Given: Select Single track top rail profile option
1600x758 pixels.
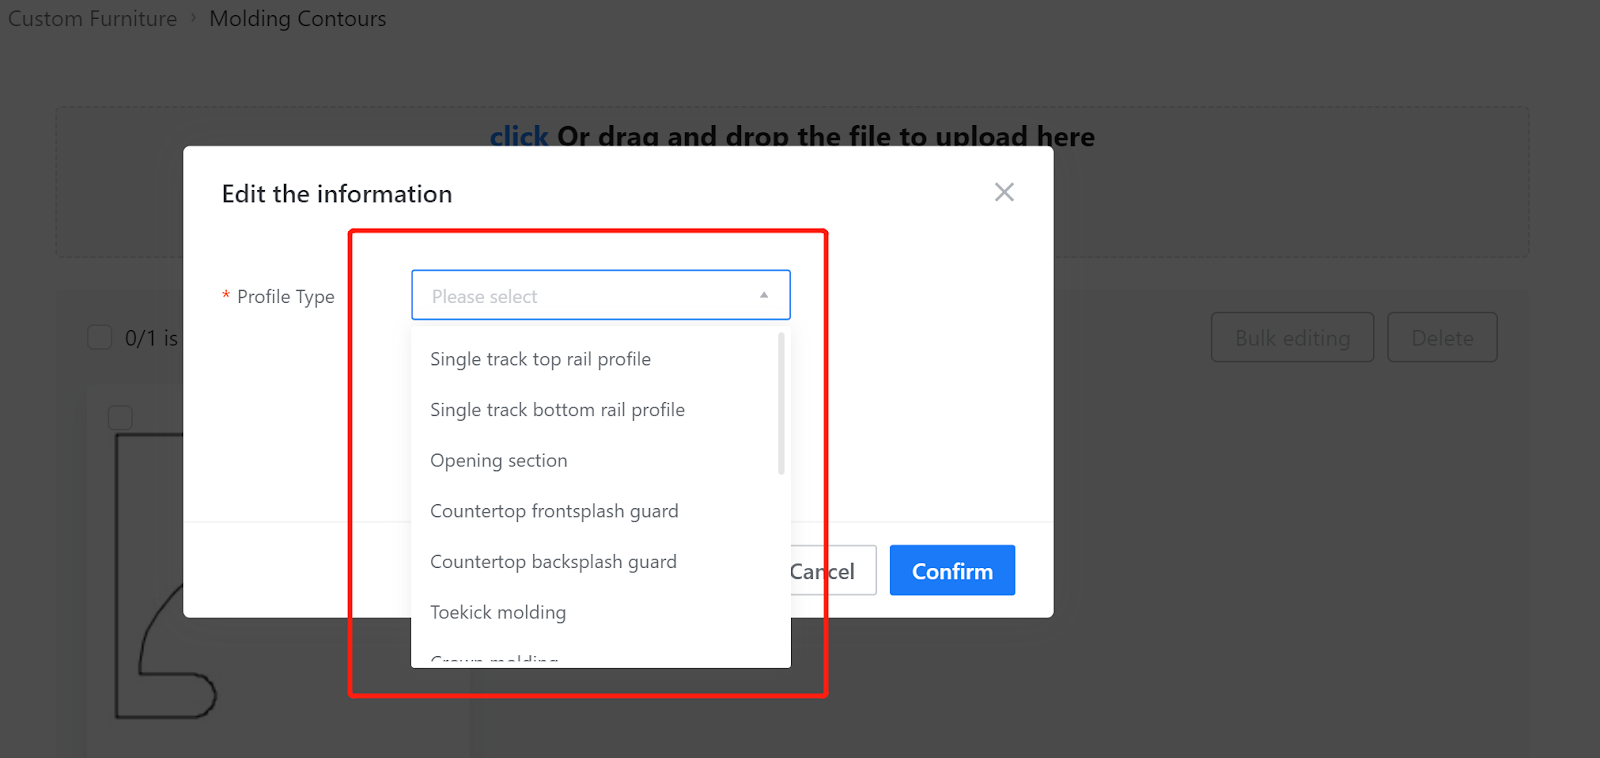Looking at the screenshot, I should [540, 359].
